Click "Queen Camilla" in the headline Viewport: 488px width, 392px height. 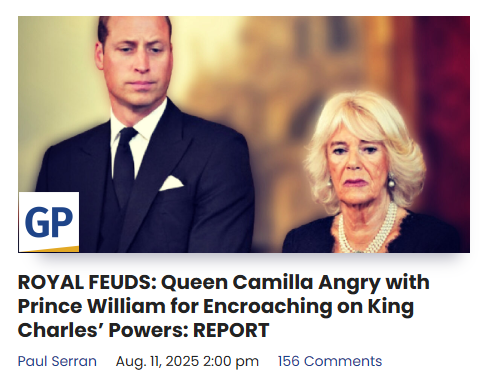point(237,282)
